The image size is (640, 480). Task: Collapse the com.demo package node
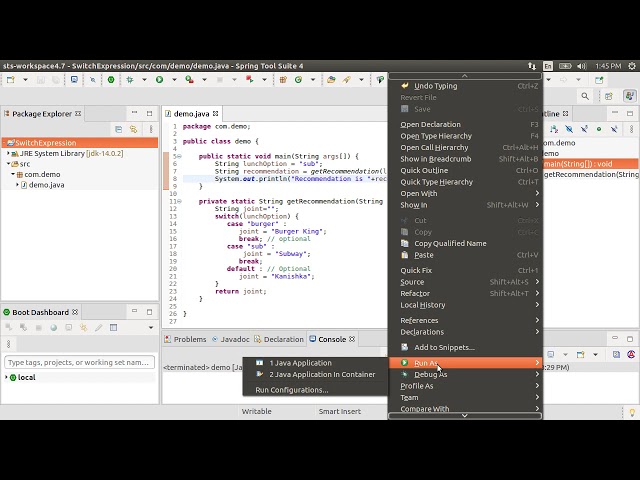[13, 174]
